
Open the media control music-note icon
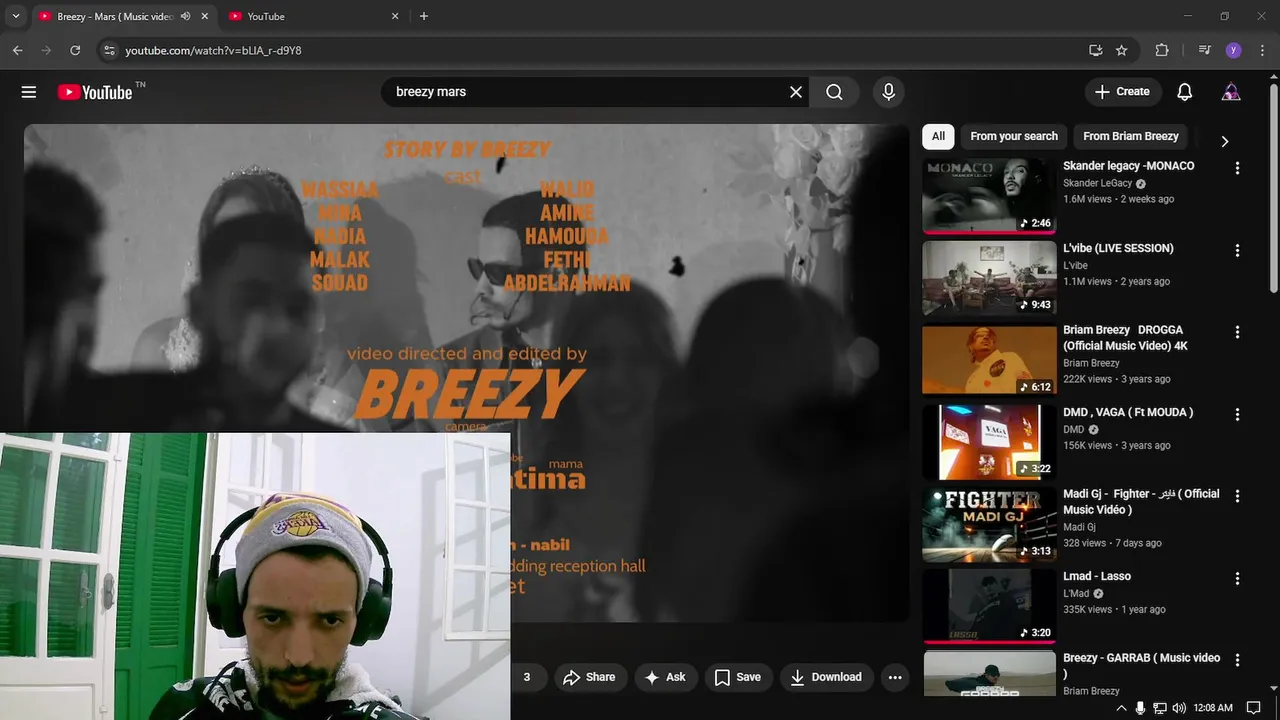[x=1204, y=50]
